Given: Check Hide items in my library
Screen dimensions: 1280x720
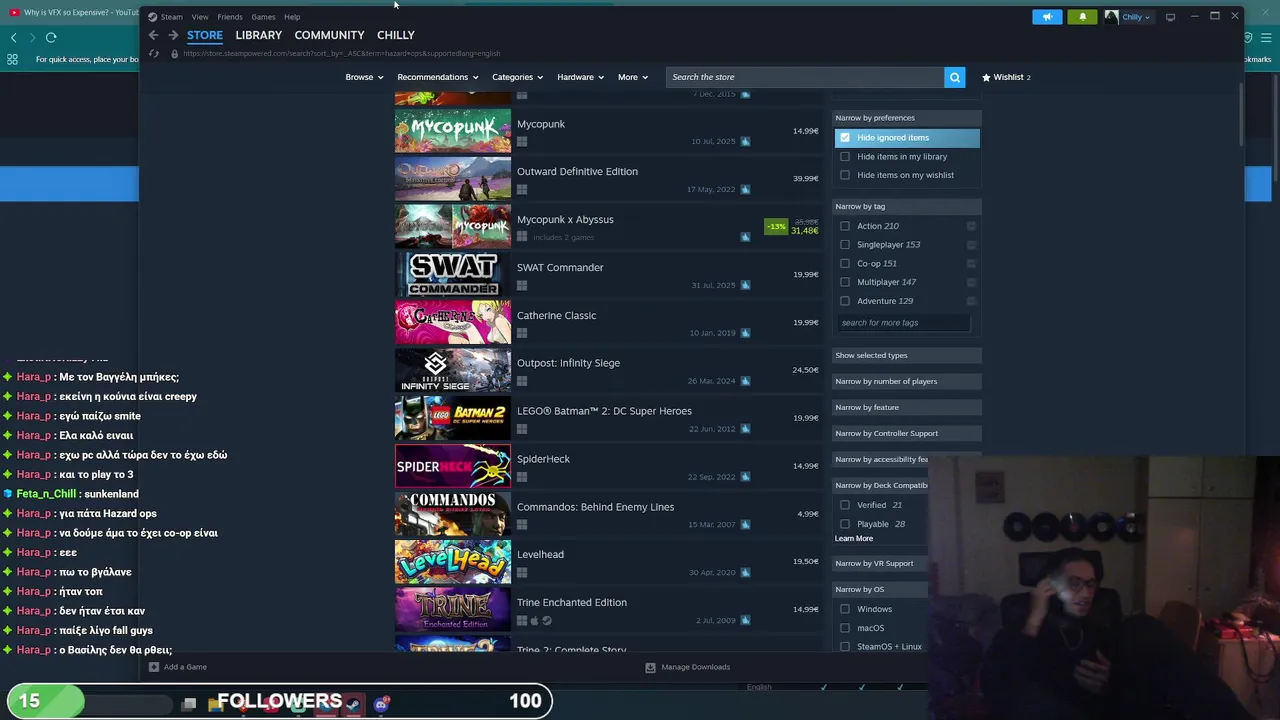Looking at the screenshot, I should [845, 157].
